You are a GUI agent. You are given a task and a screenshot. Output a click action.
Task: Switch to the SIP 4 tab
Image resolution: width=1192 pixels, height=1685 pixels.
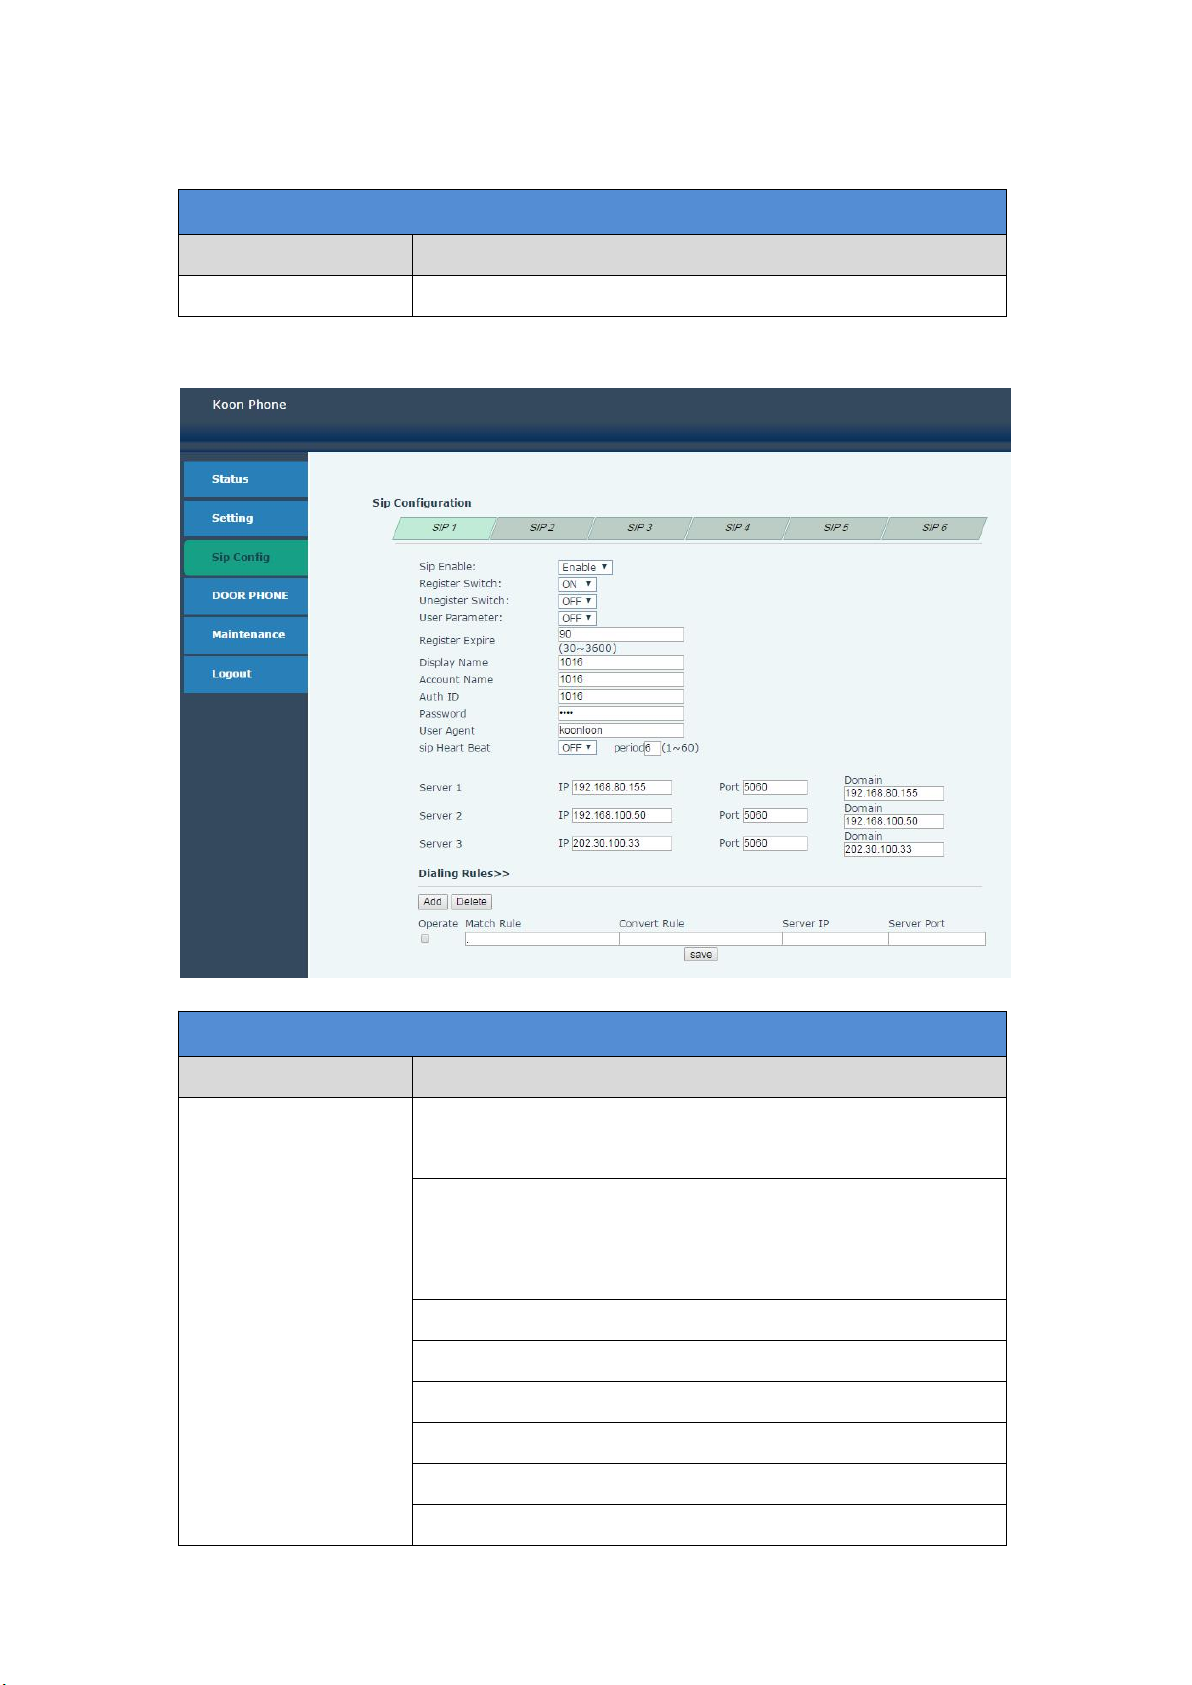point(738,528)
